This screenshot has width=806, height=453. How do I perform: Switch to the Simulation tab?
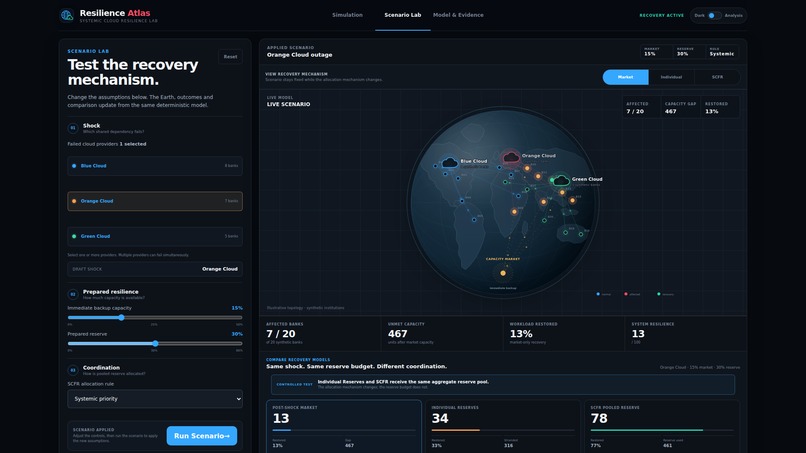[347, 15]
